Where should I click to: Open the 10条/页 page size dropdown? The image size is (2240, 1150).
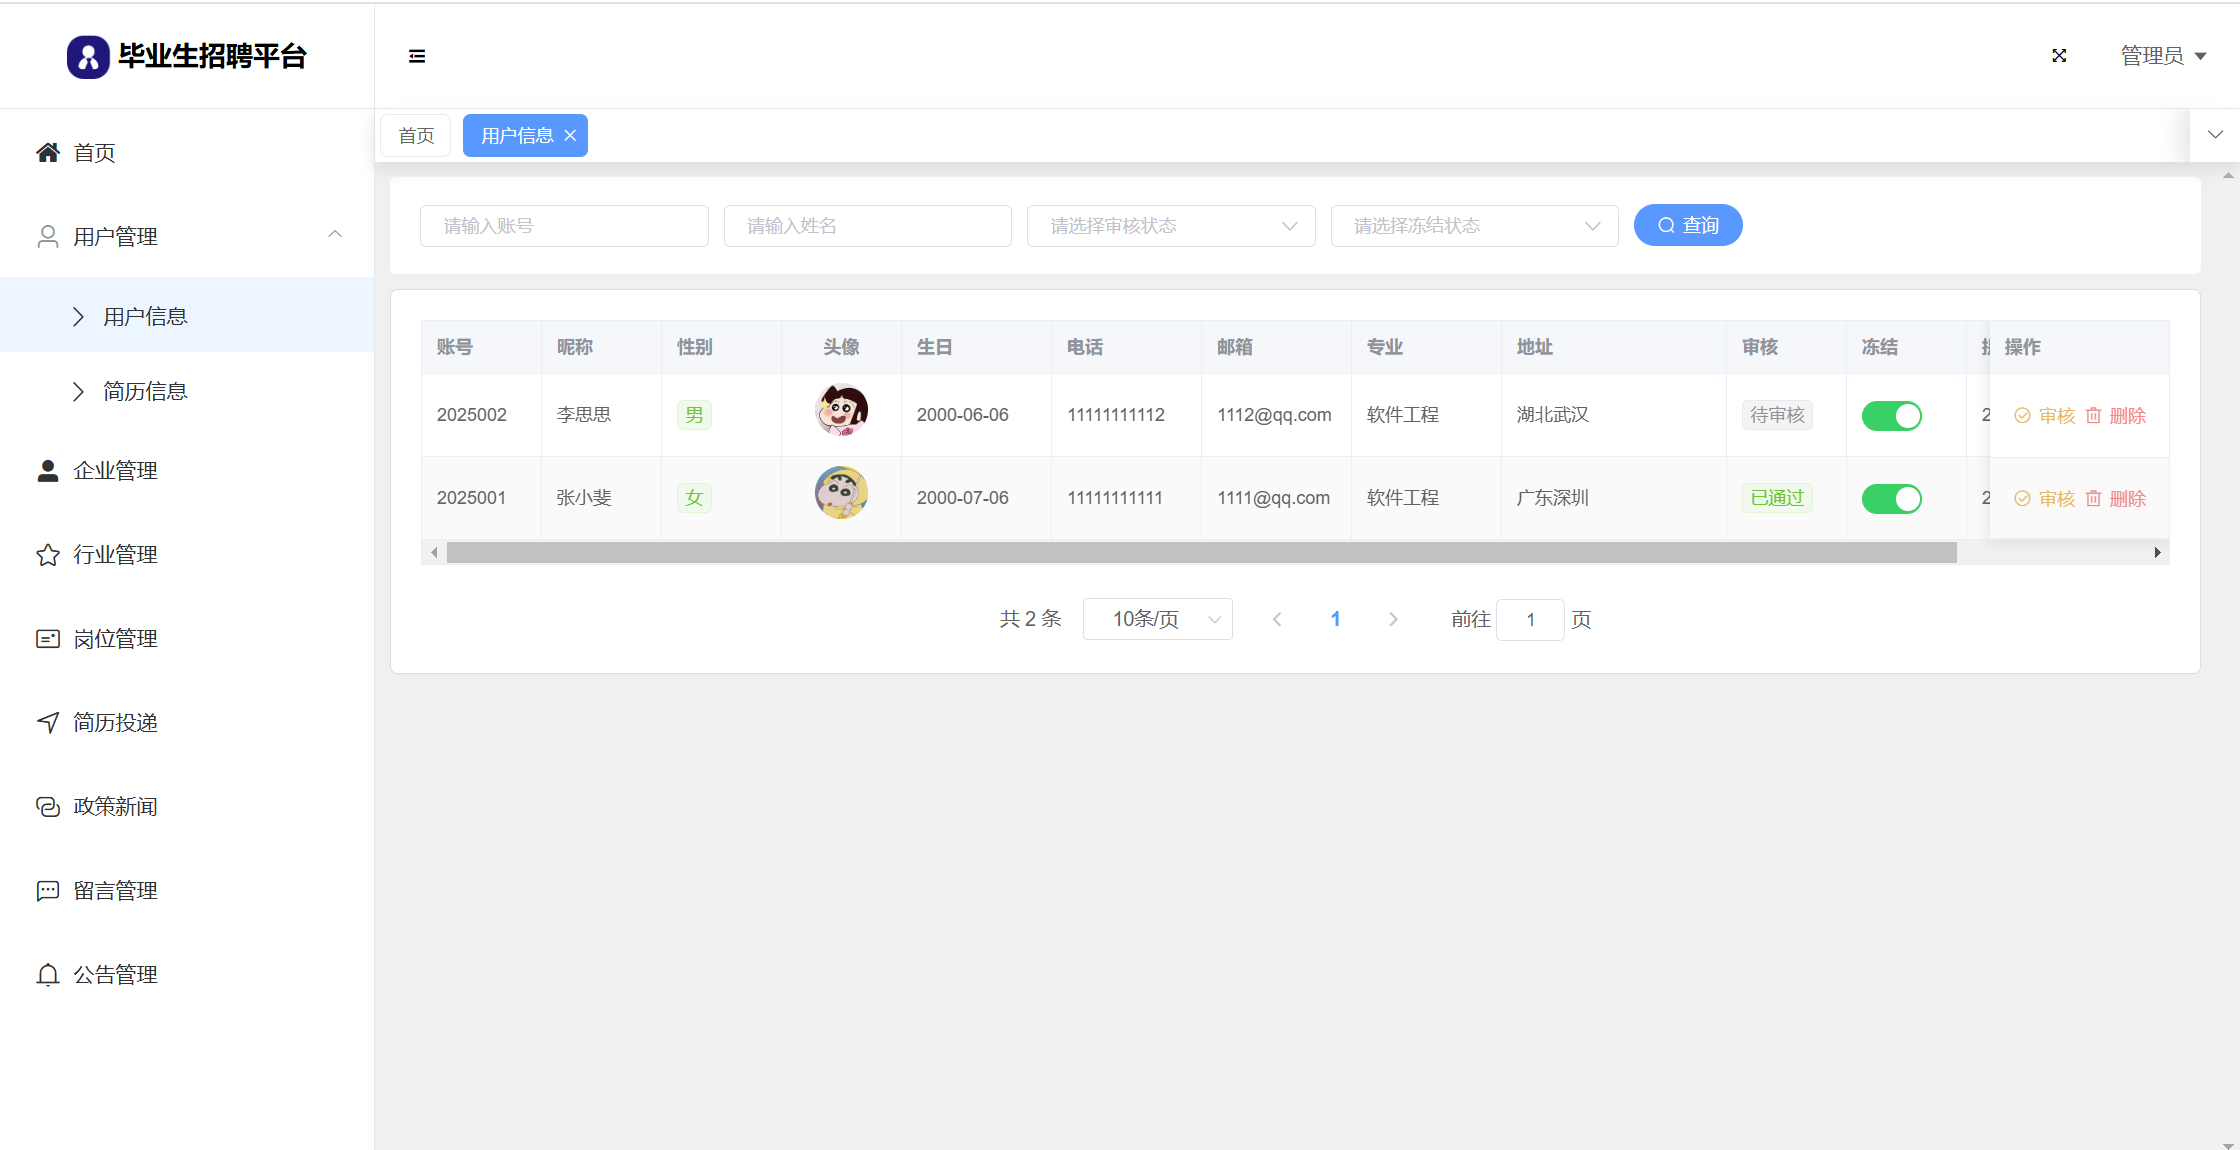click(x=1157, y=619)
